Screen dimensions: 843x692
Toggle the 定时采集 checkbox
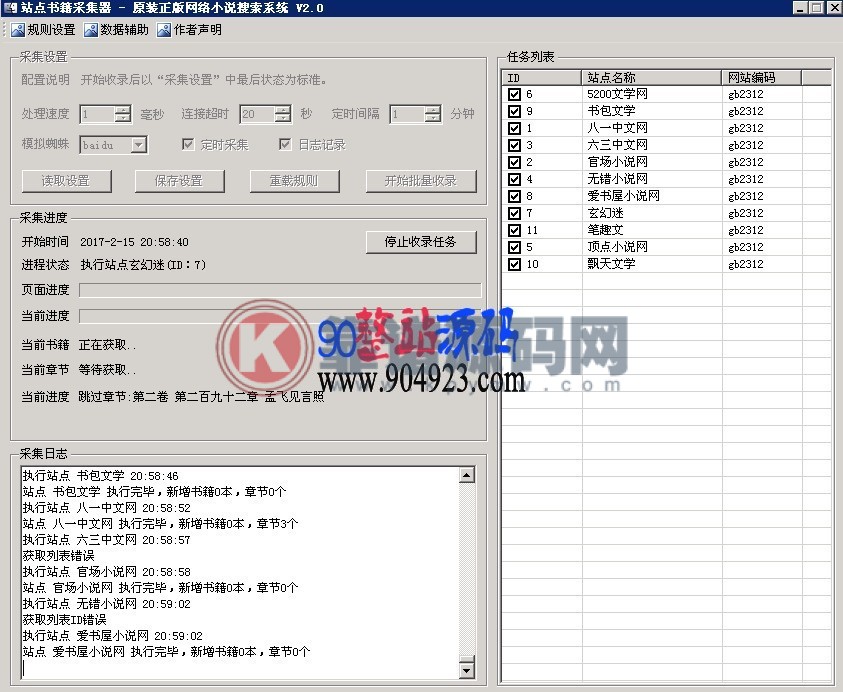(188, 144)
